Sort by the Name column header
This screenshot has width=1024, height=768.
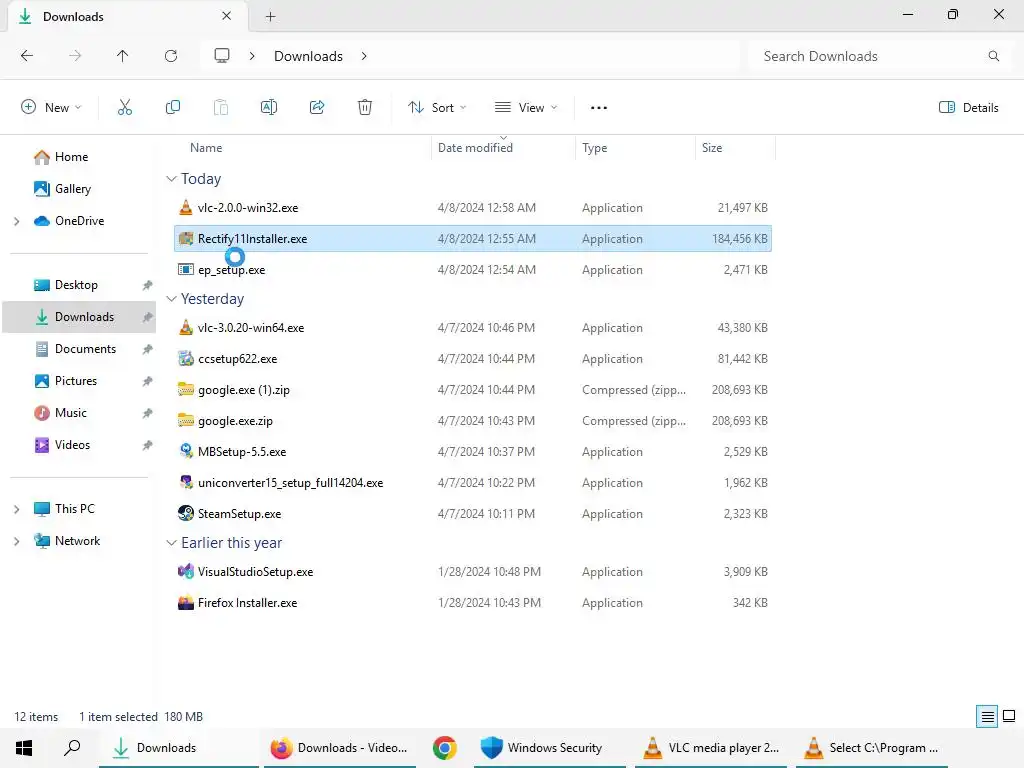206,148
